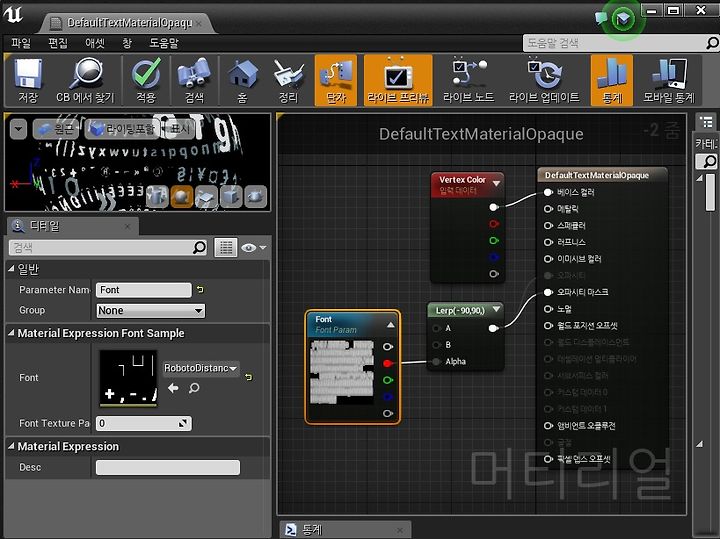Click the Parameter Name field containing Font
The image size is (720, 539).
coord(143,290)
